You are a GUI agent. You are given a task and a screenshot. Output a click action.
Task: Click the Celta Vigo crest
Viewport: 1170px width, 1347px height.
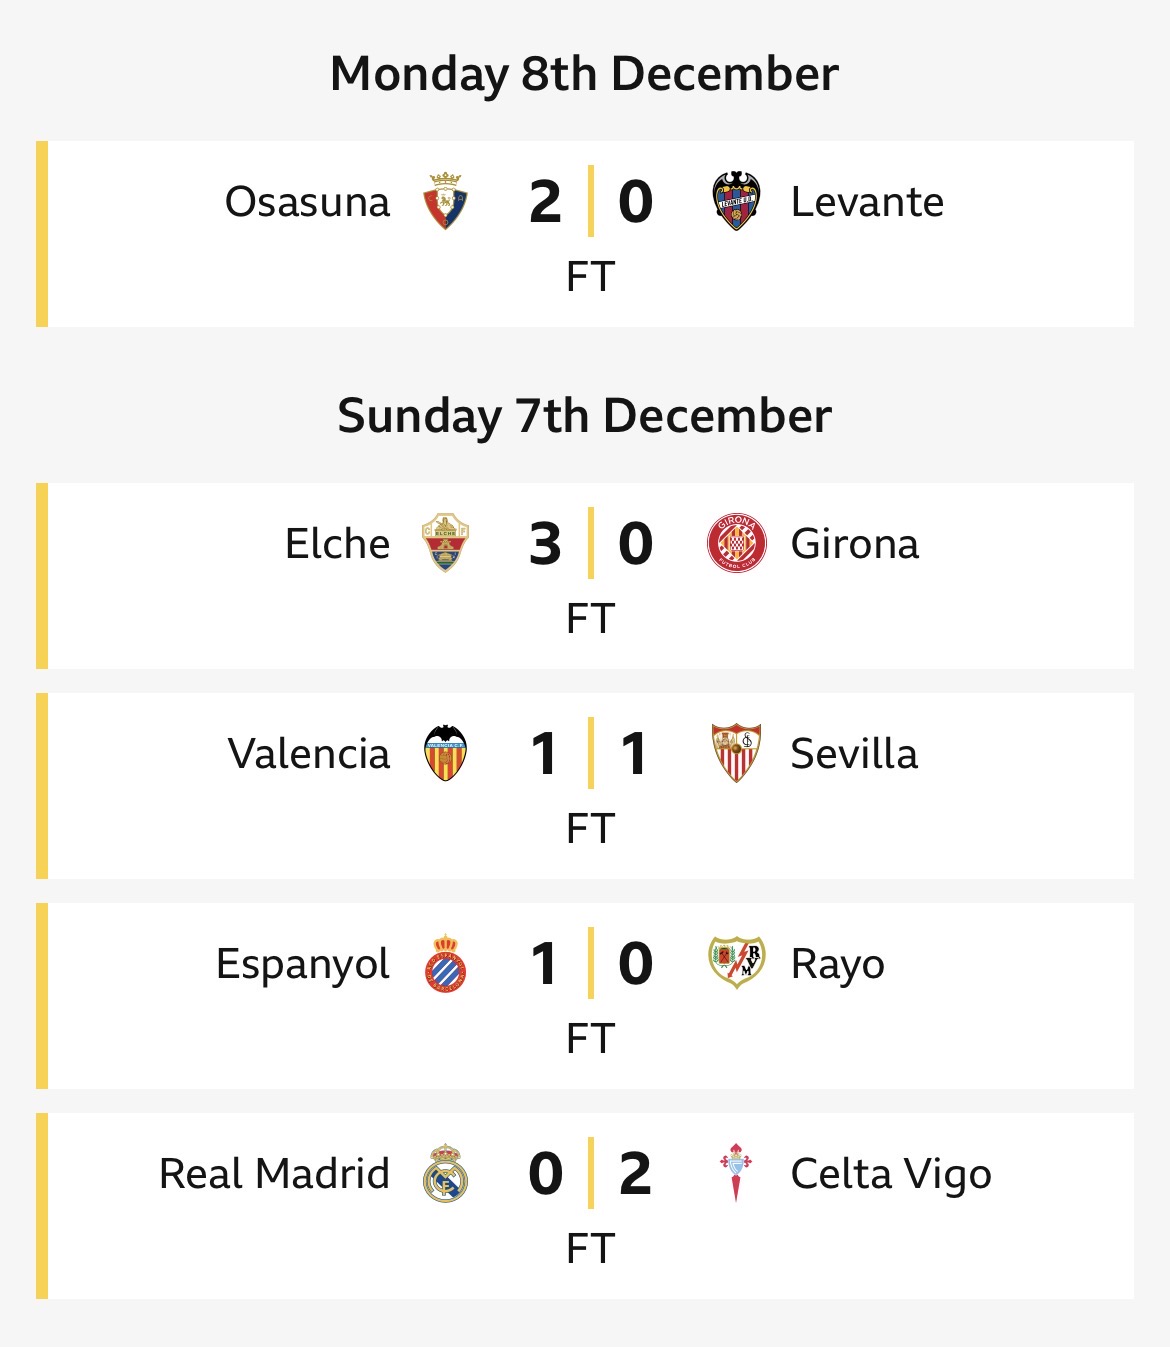tap(736, 1173)
